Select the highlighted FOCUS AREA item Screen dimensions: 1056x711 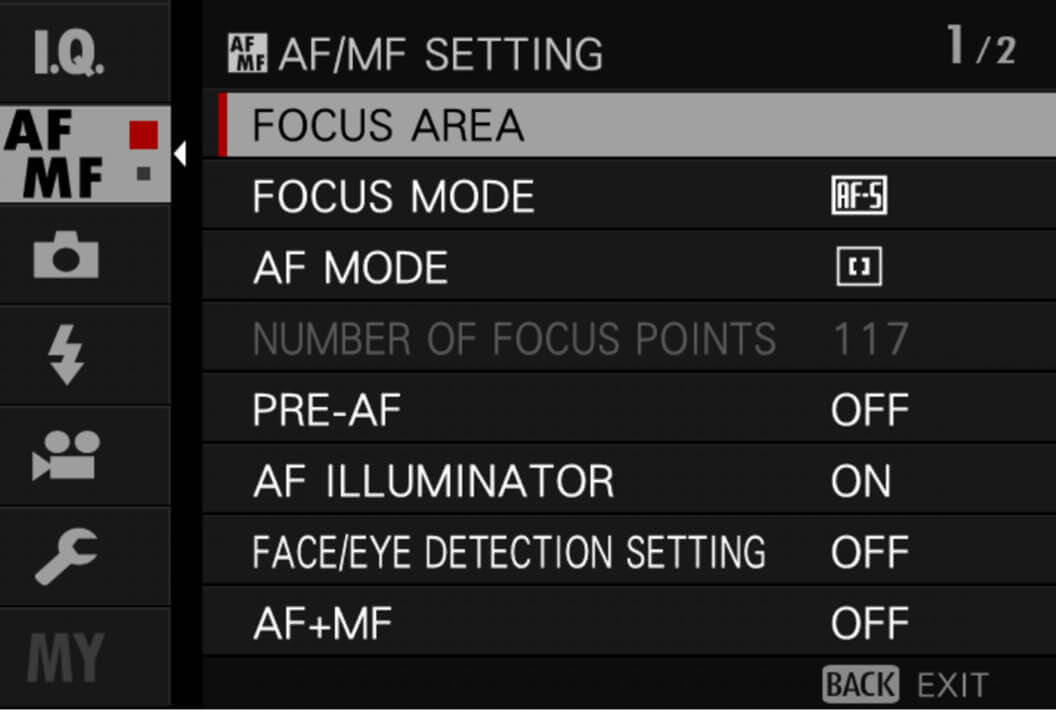pos(637,125)
